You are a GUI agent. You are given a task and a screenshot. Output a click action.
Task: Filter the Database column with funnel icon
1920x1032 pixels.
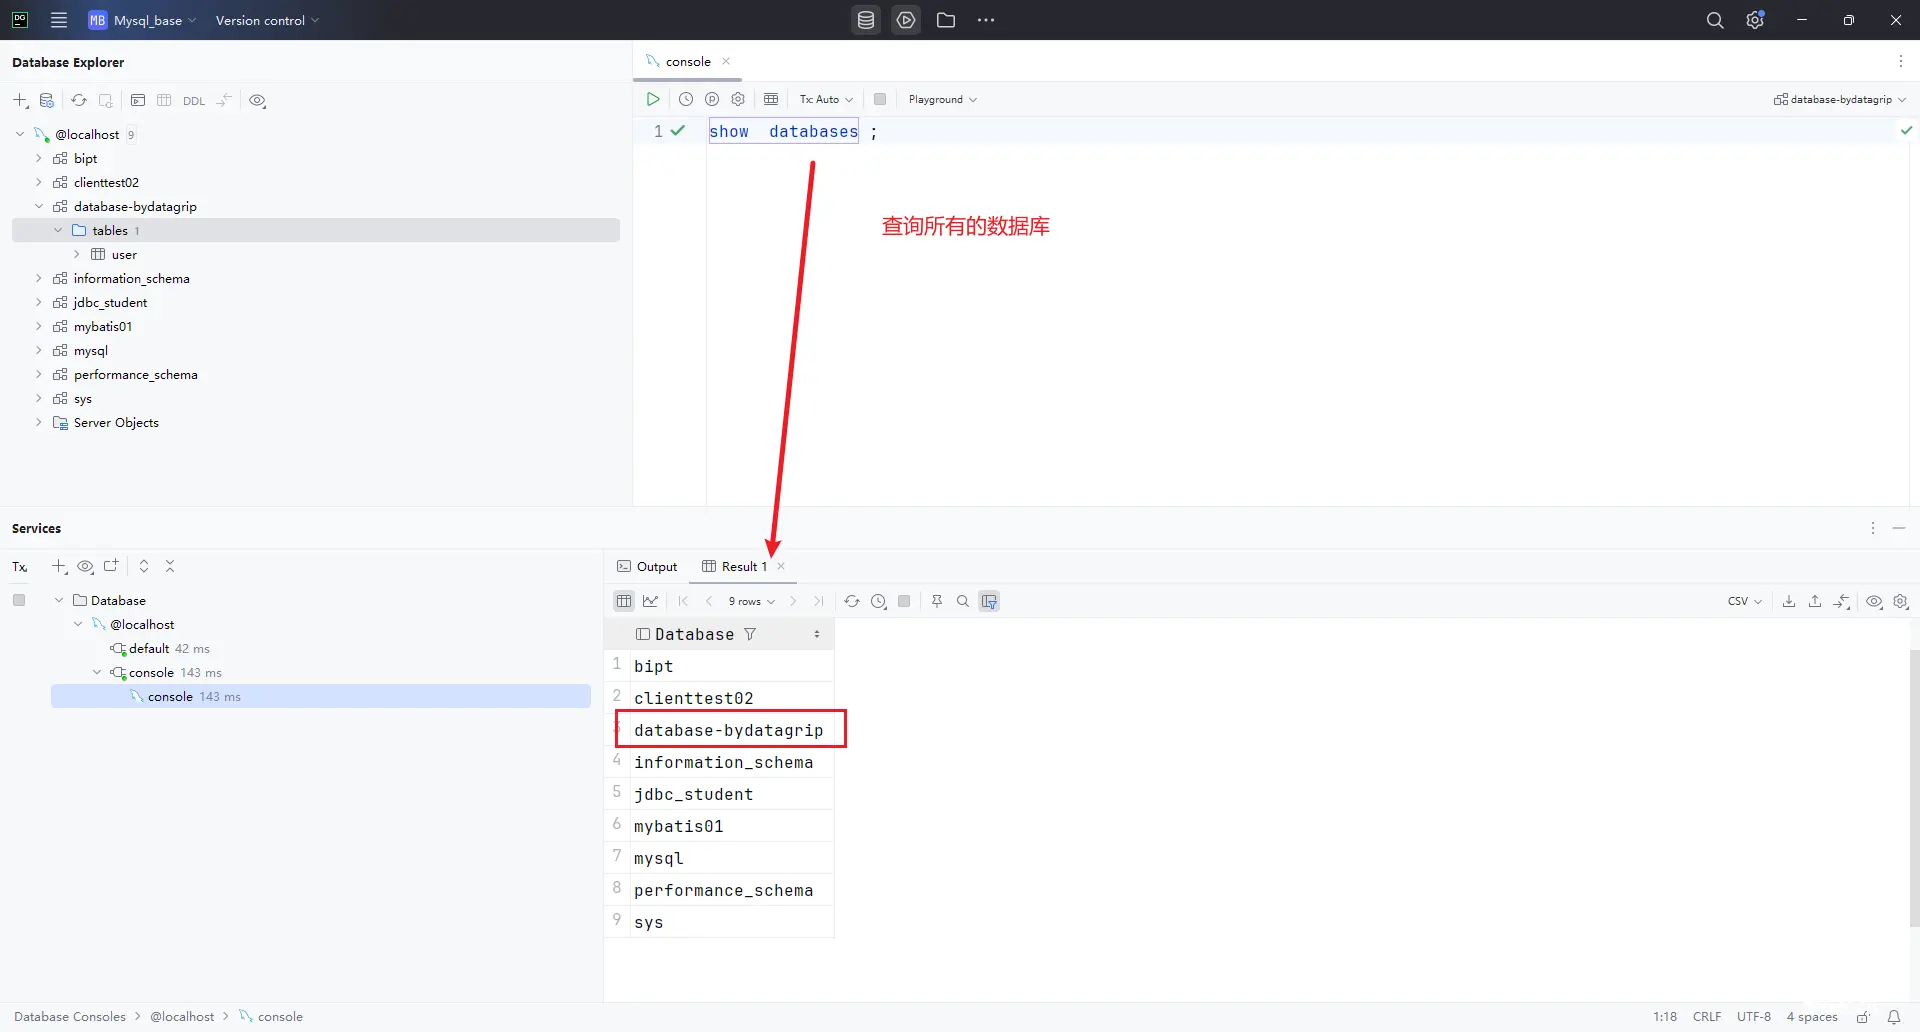click(750, 634)
